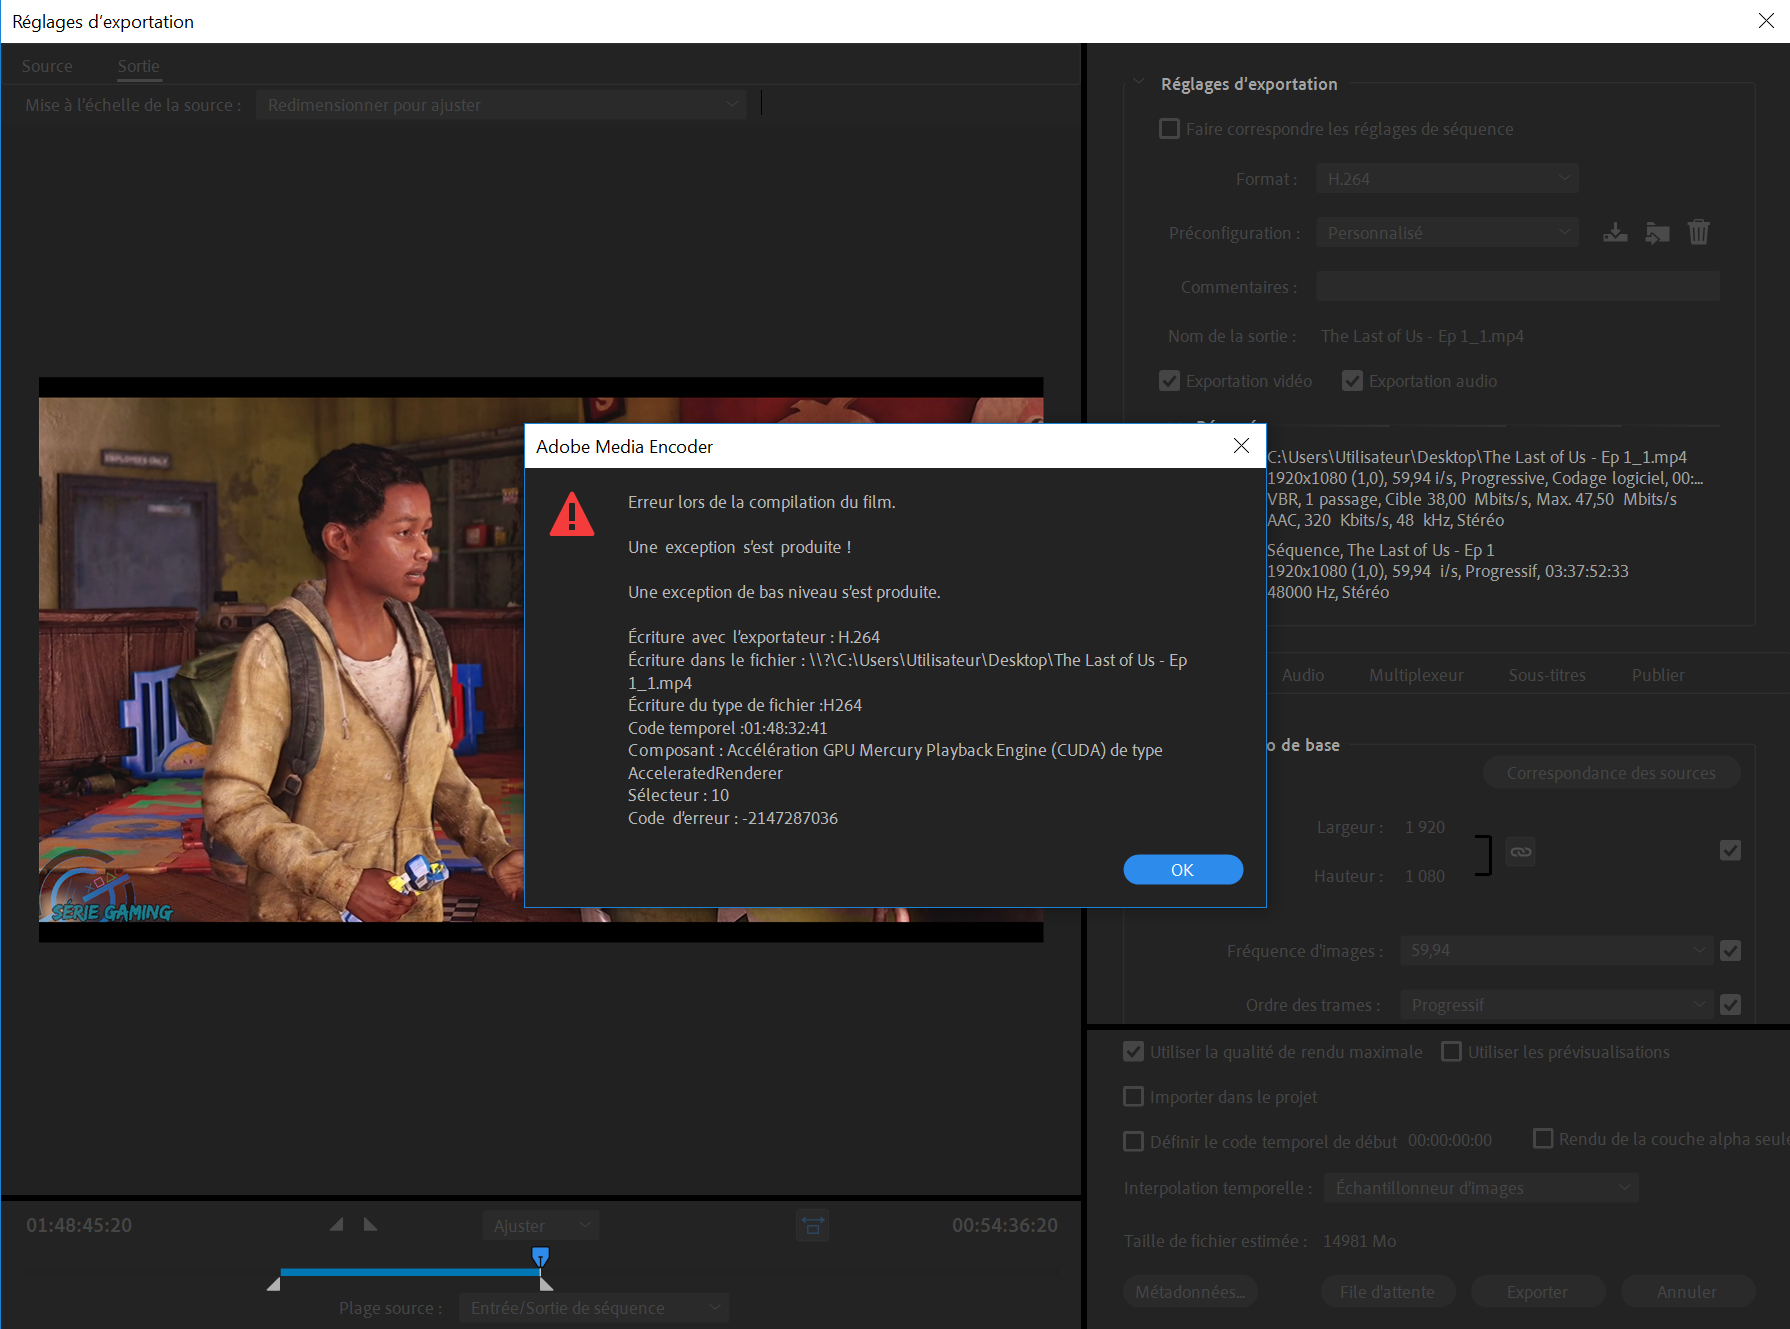
Task: Click the duration timecode 00:54:36:20
Action: 1005,1225
